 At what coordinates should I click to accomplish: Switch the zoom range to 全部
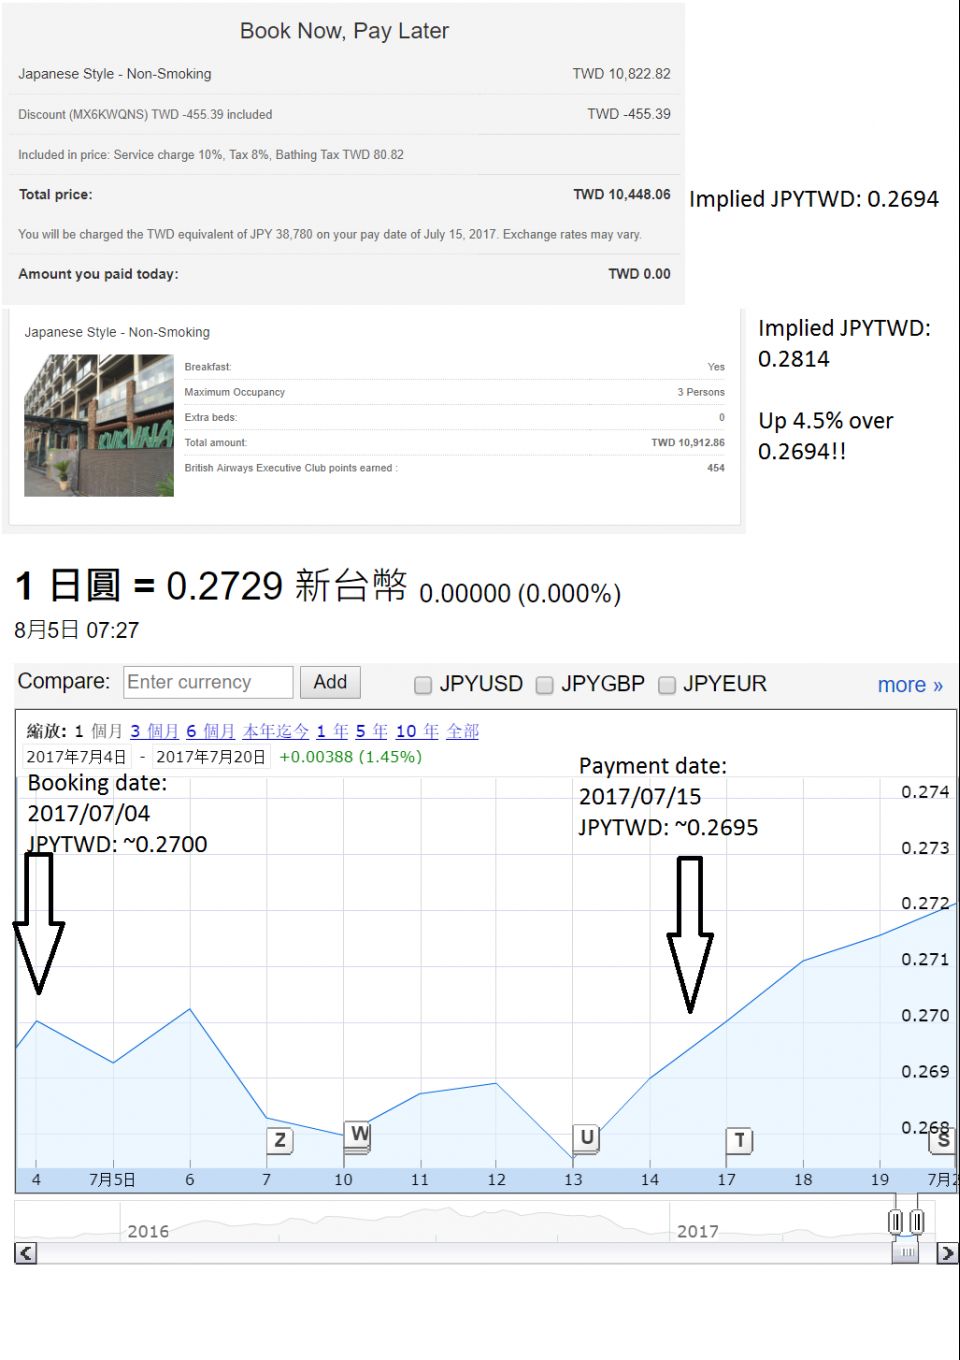pyautogui.click(x=463, y=731)
